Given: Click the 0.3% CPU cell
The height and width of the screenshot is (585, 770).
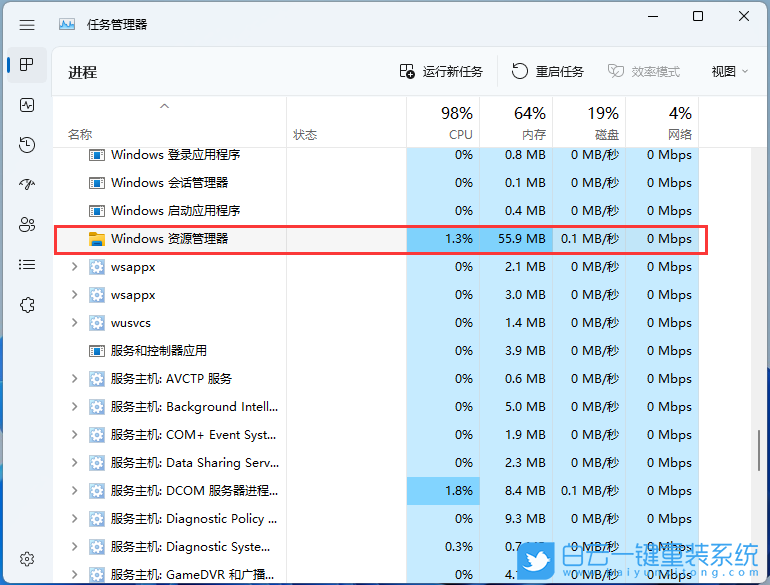Looking at the screenshot, I should (x=443, y=547).
